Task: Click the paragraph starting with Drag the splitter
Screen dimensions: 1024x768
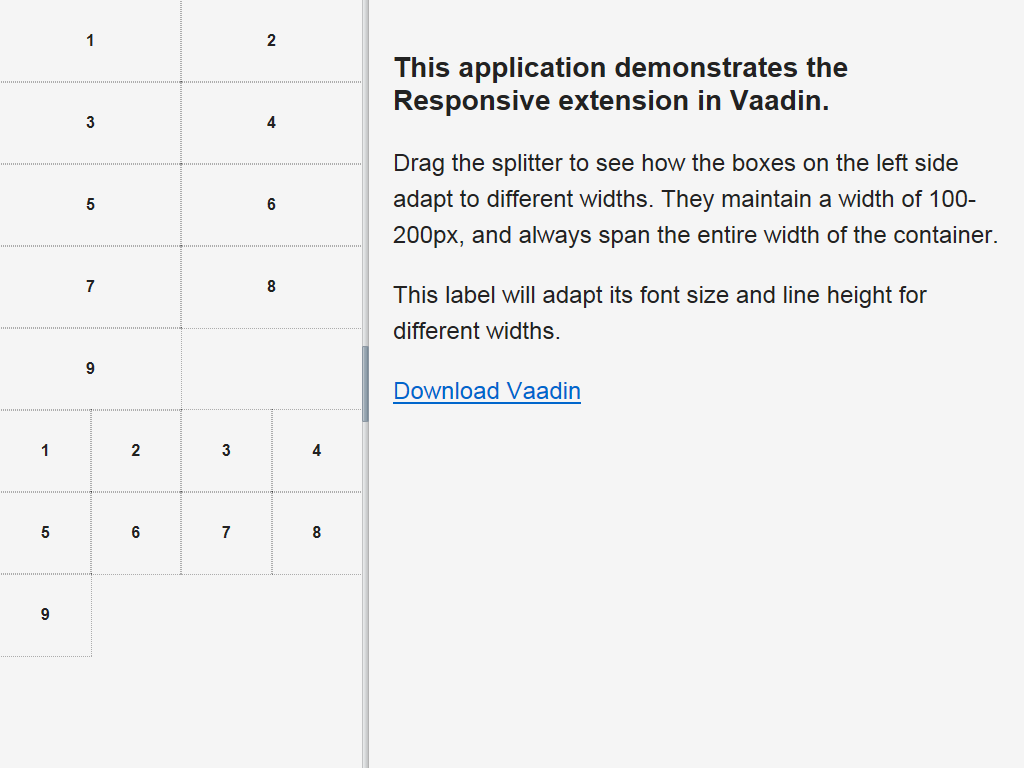Action: tap(696, 199)
